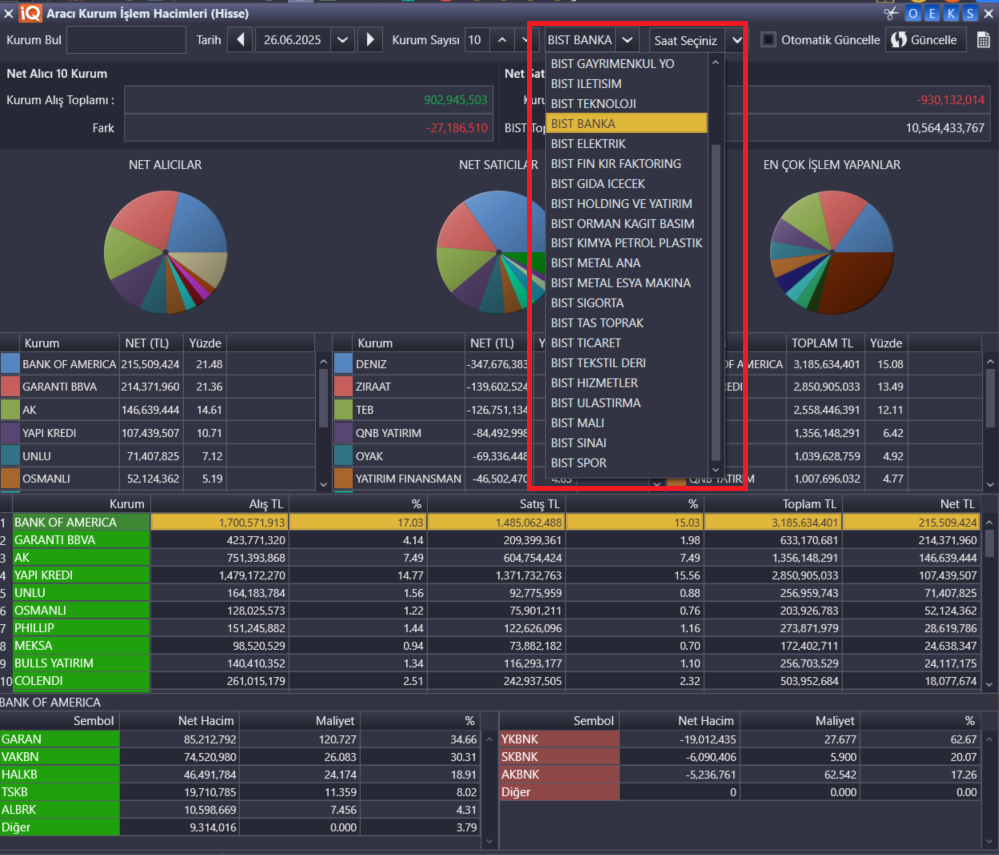
Task: Choose BIST TEKNOLOJI in the dropdown list
Action: point(626,103)
